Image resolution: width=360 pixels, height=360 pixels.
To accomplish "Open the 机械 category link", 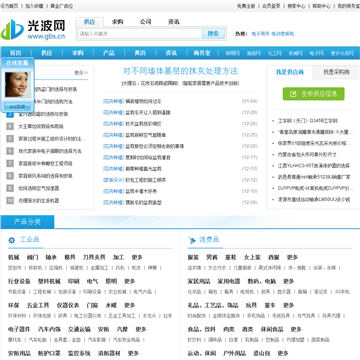I will (14, 257).
